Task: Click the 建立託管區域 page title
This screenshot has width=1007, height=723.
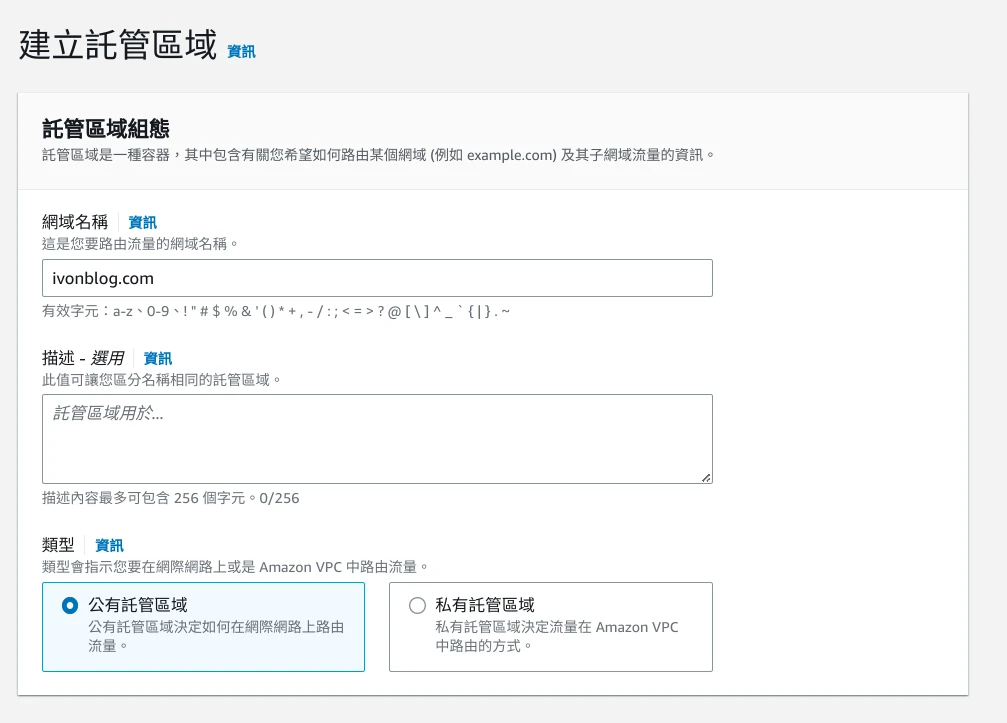Action: click(x=118, y=46)
